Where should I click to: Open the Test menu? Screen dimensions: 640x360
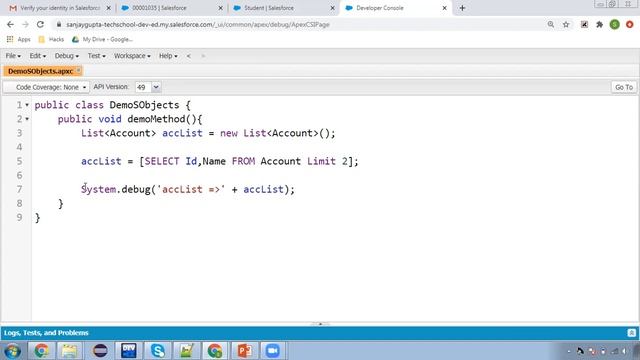pos(96,56)
